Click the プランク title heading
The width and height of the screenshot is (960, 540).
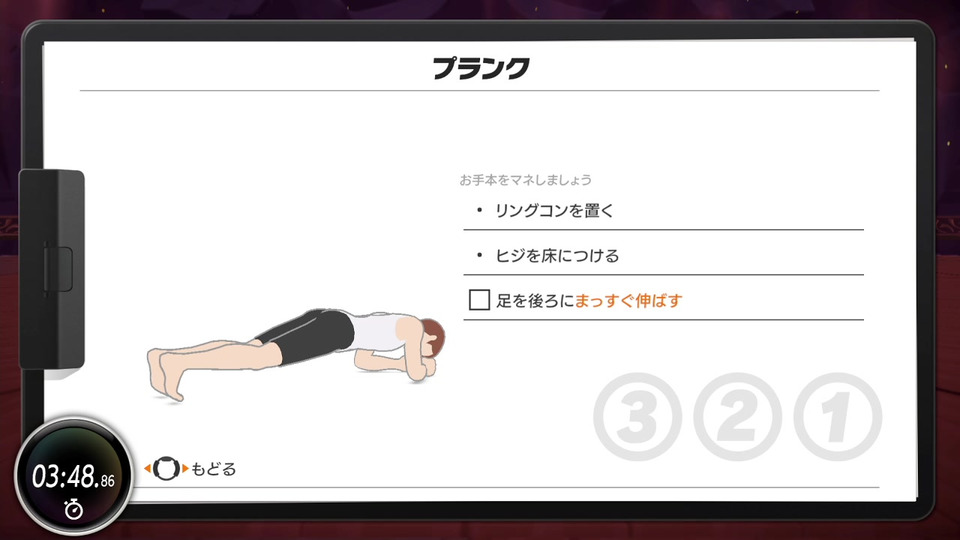pos(481,68)
